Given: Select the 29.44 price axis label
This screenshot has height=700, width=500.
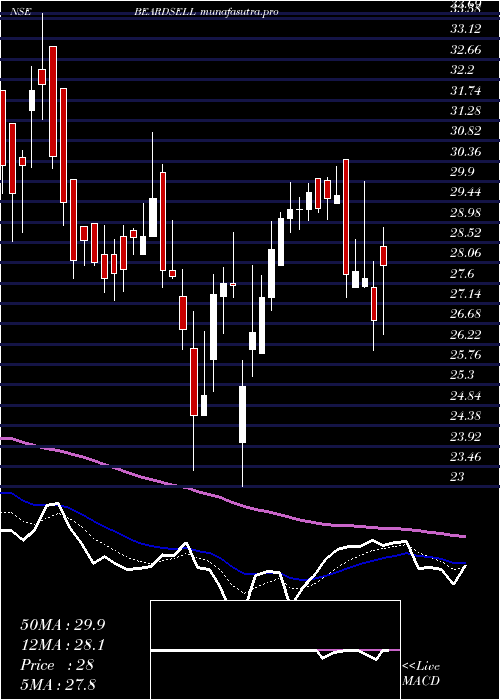Looking at the screenshot, I should tap(466, 192).
